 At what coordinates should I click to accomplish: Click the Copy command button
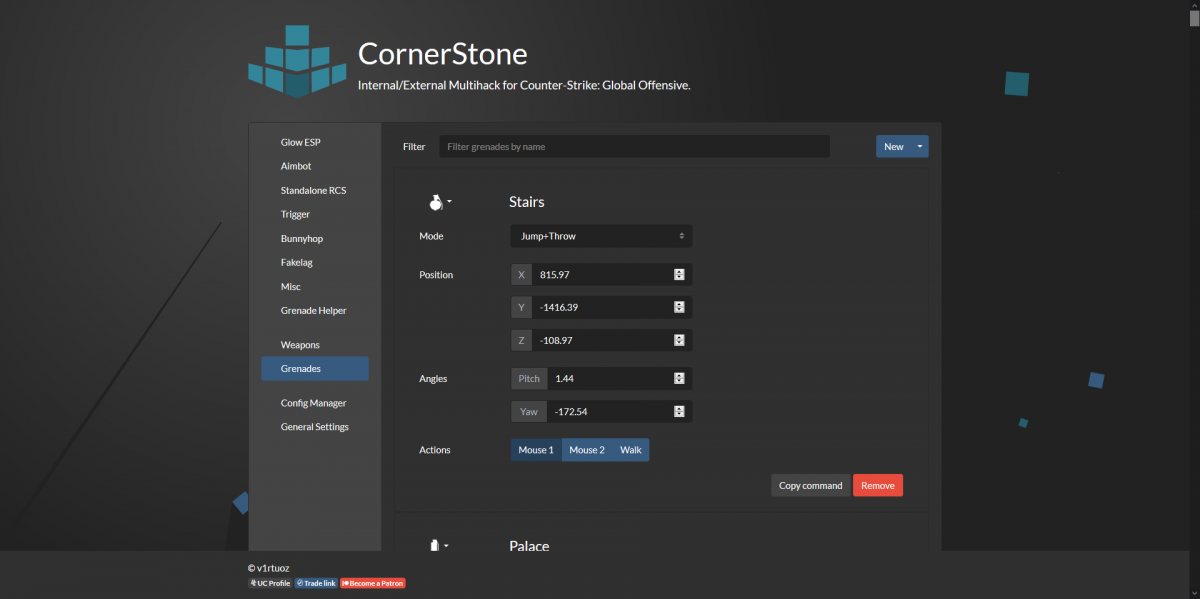[x=810, y=485]
